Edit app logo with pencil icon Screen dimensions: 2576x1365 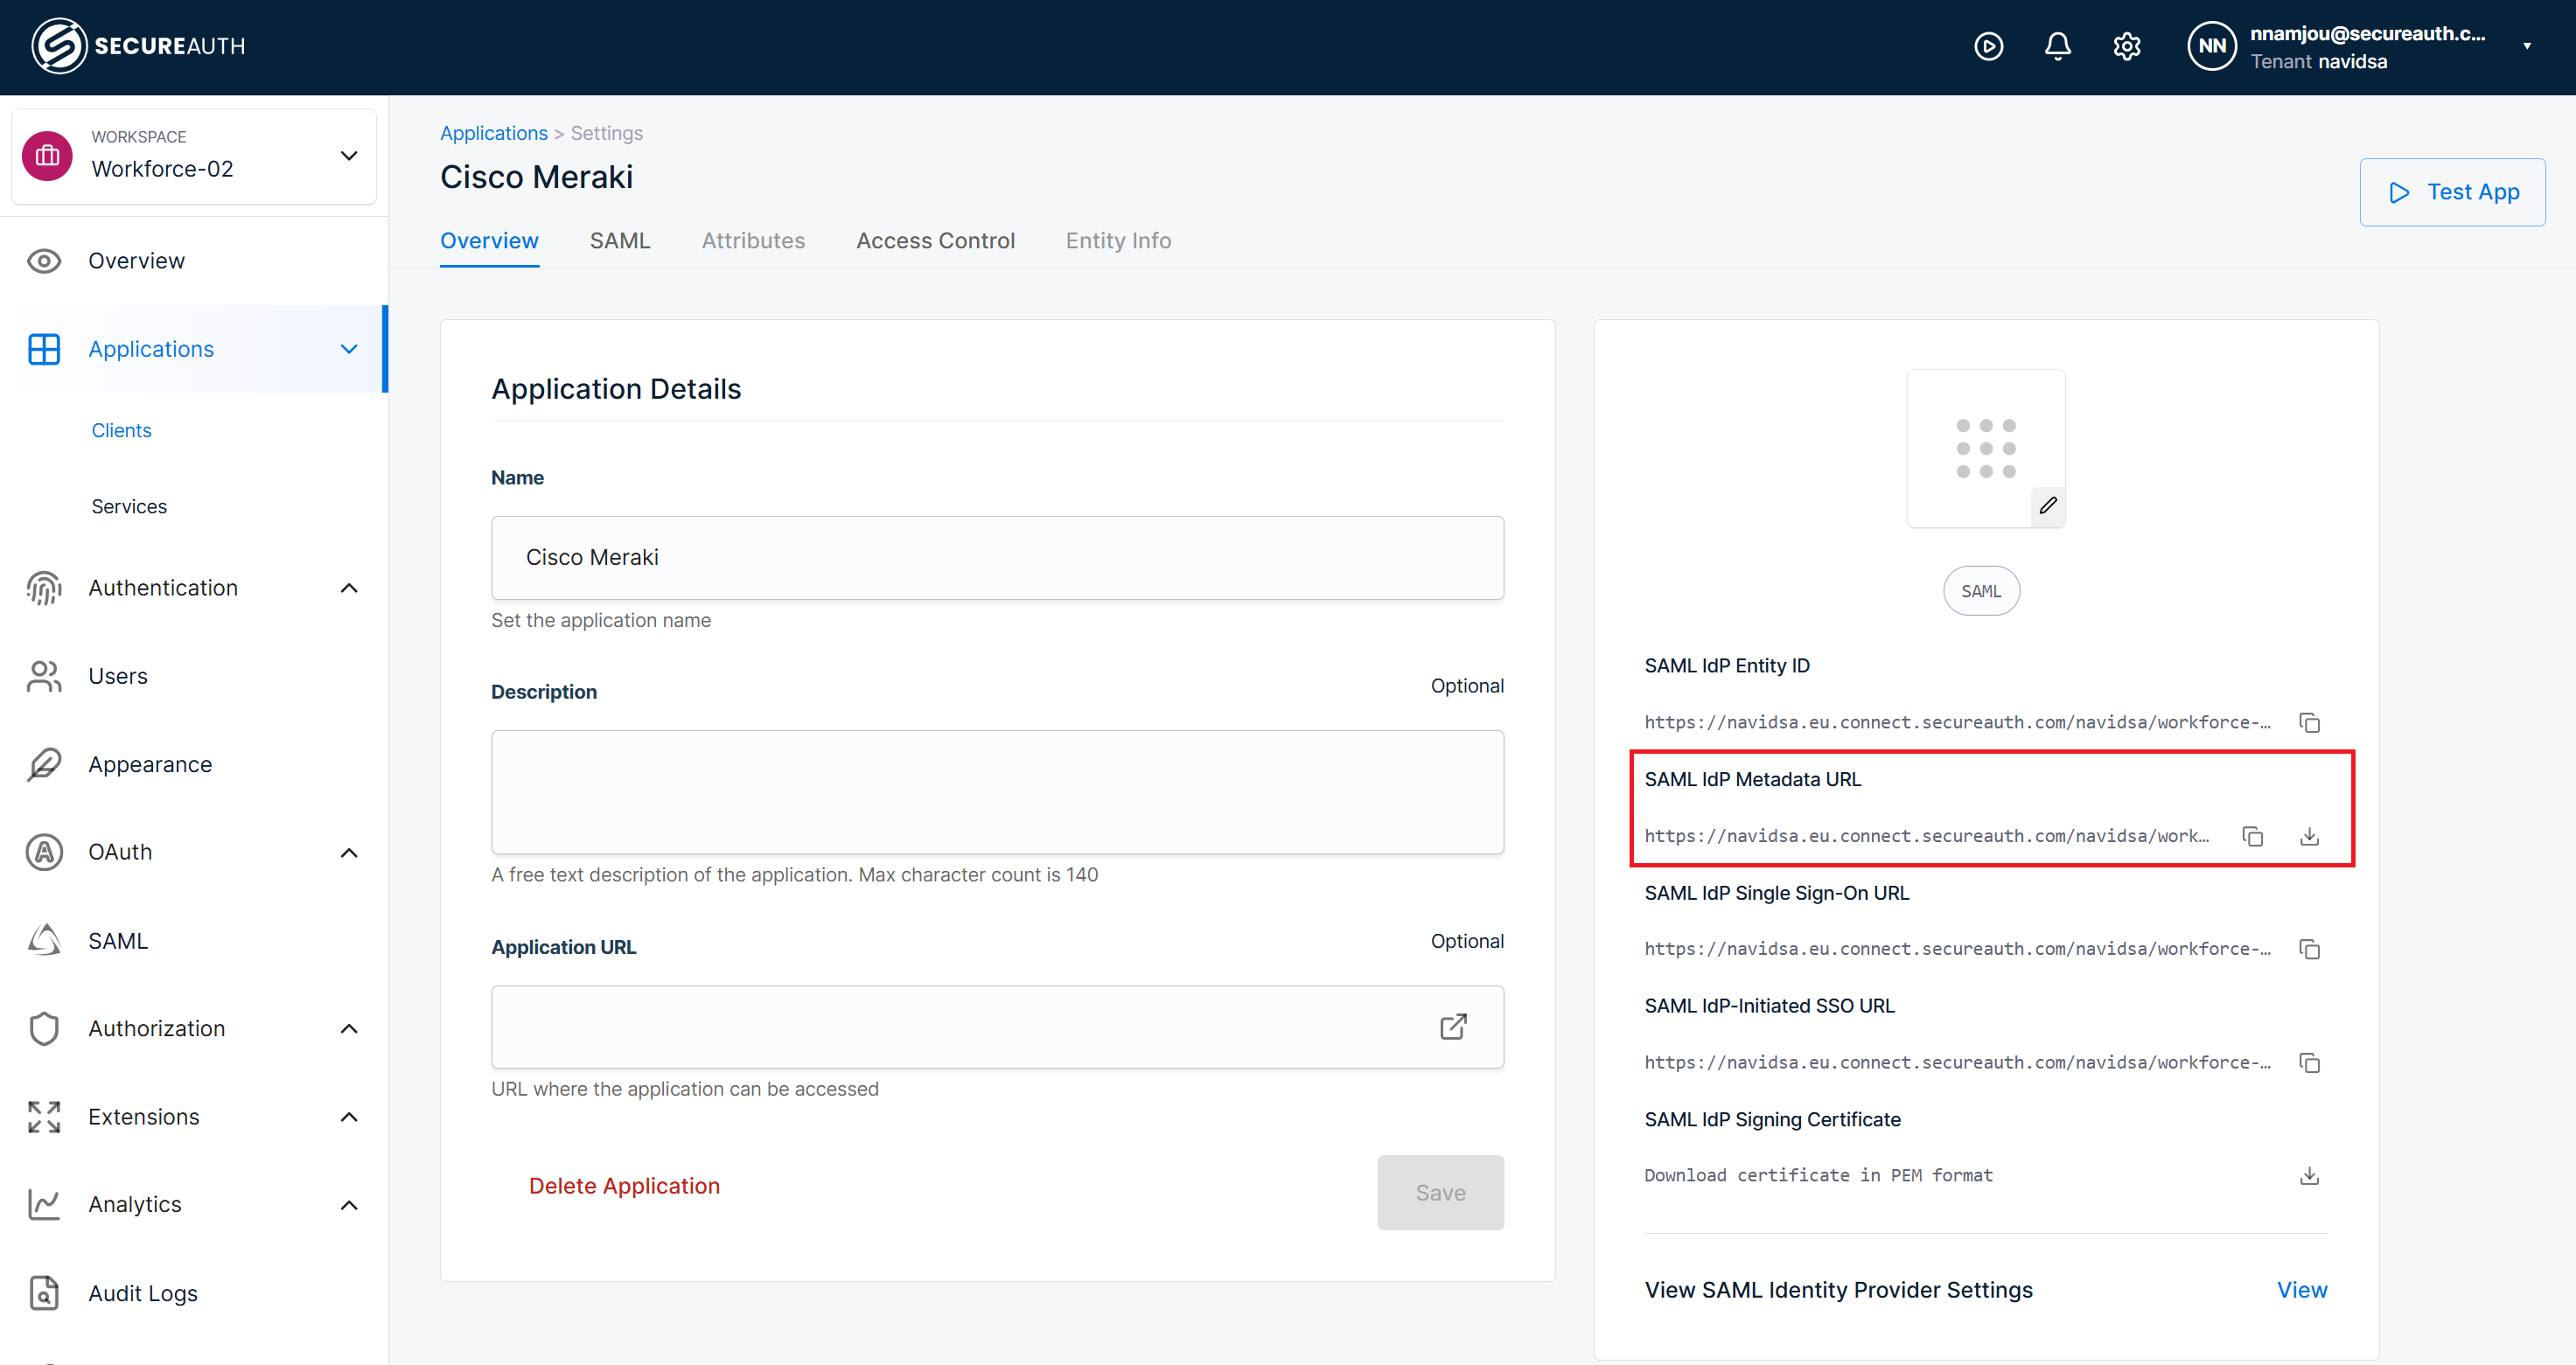pyautogui.click(x=2047, y=506)
